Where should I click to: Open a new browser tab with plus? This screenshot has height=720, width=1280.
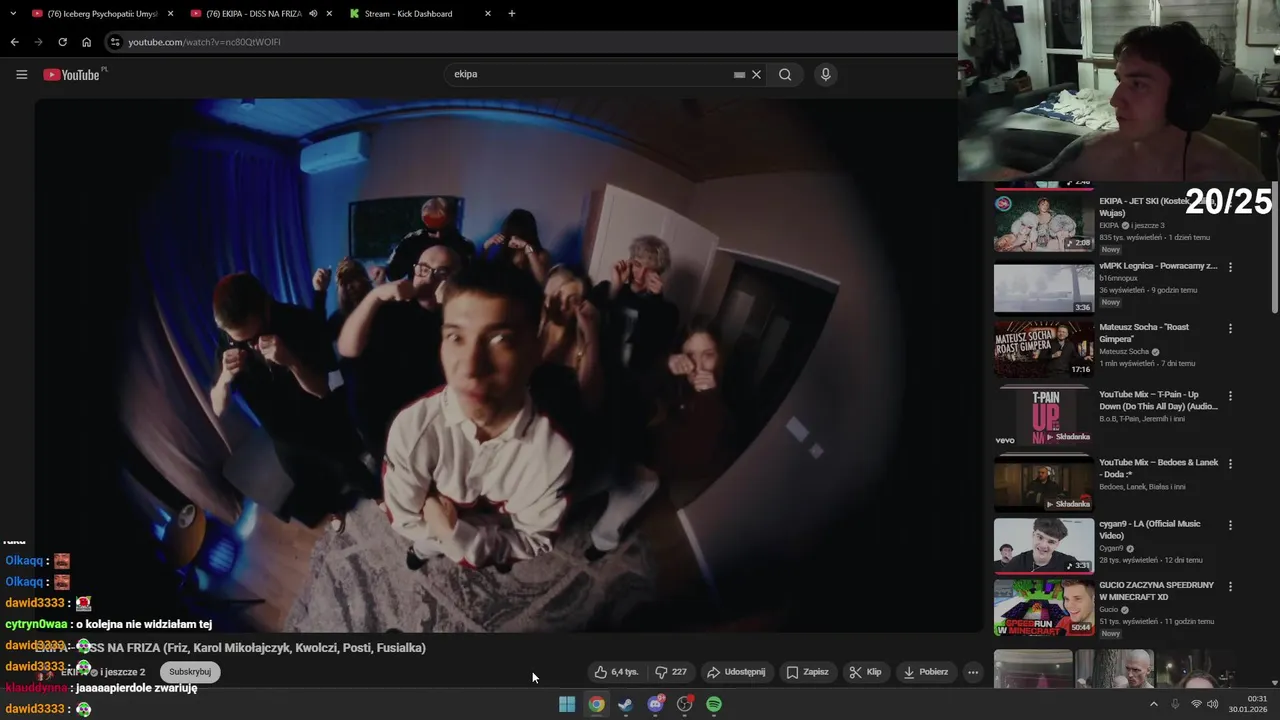pos(512,13)
